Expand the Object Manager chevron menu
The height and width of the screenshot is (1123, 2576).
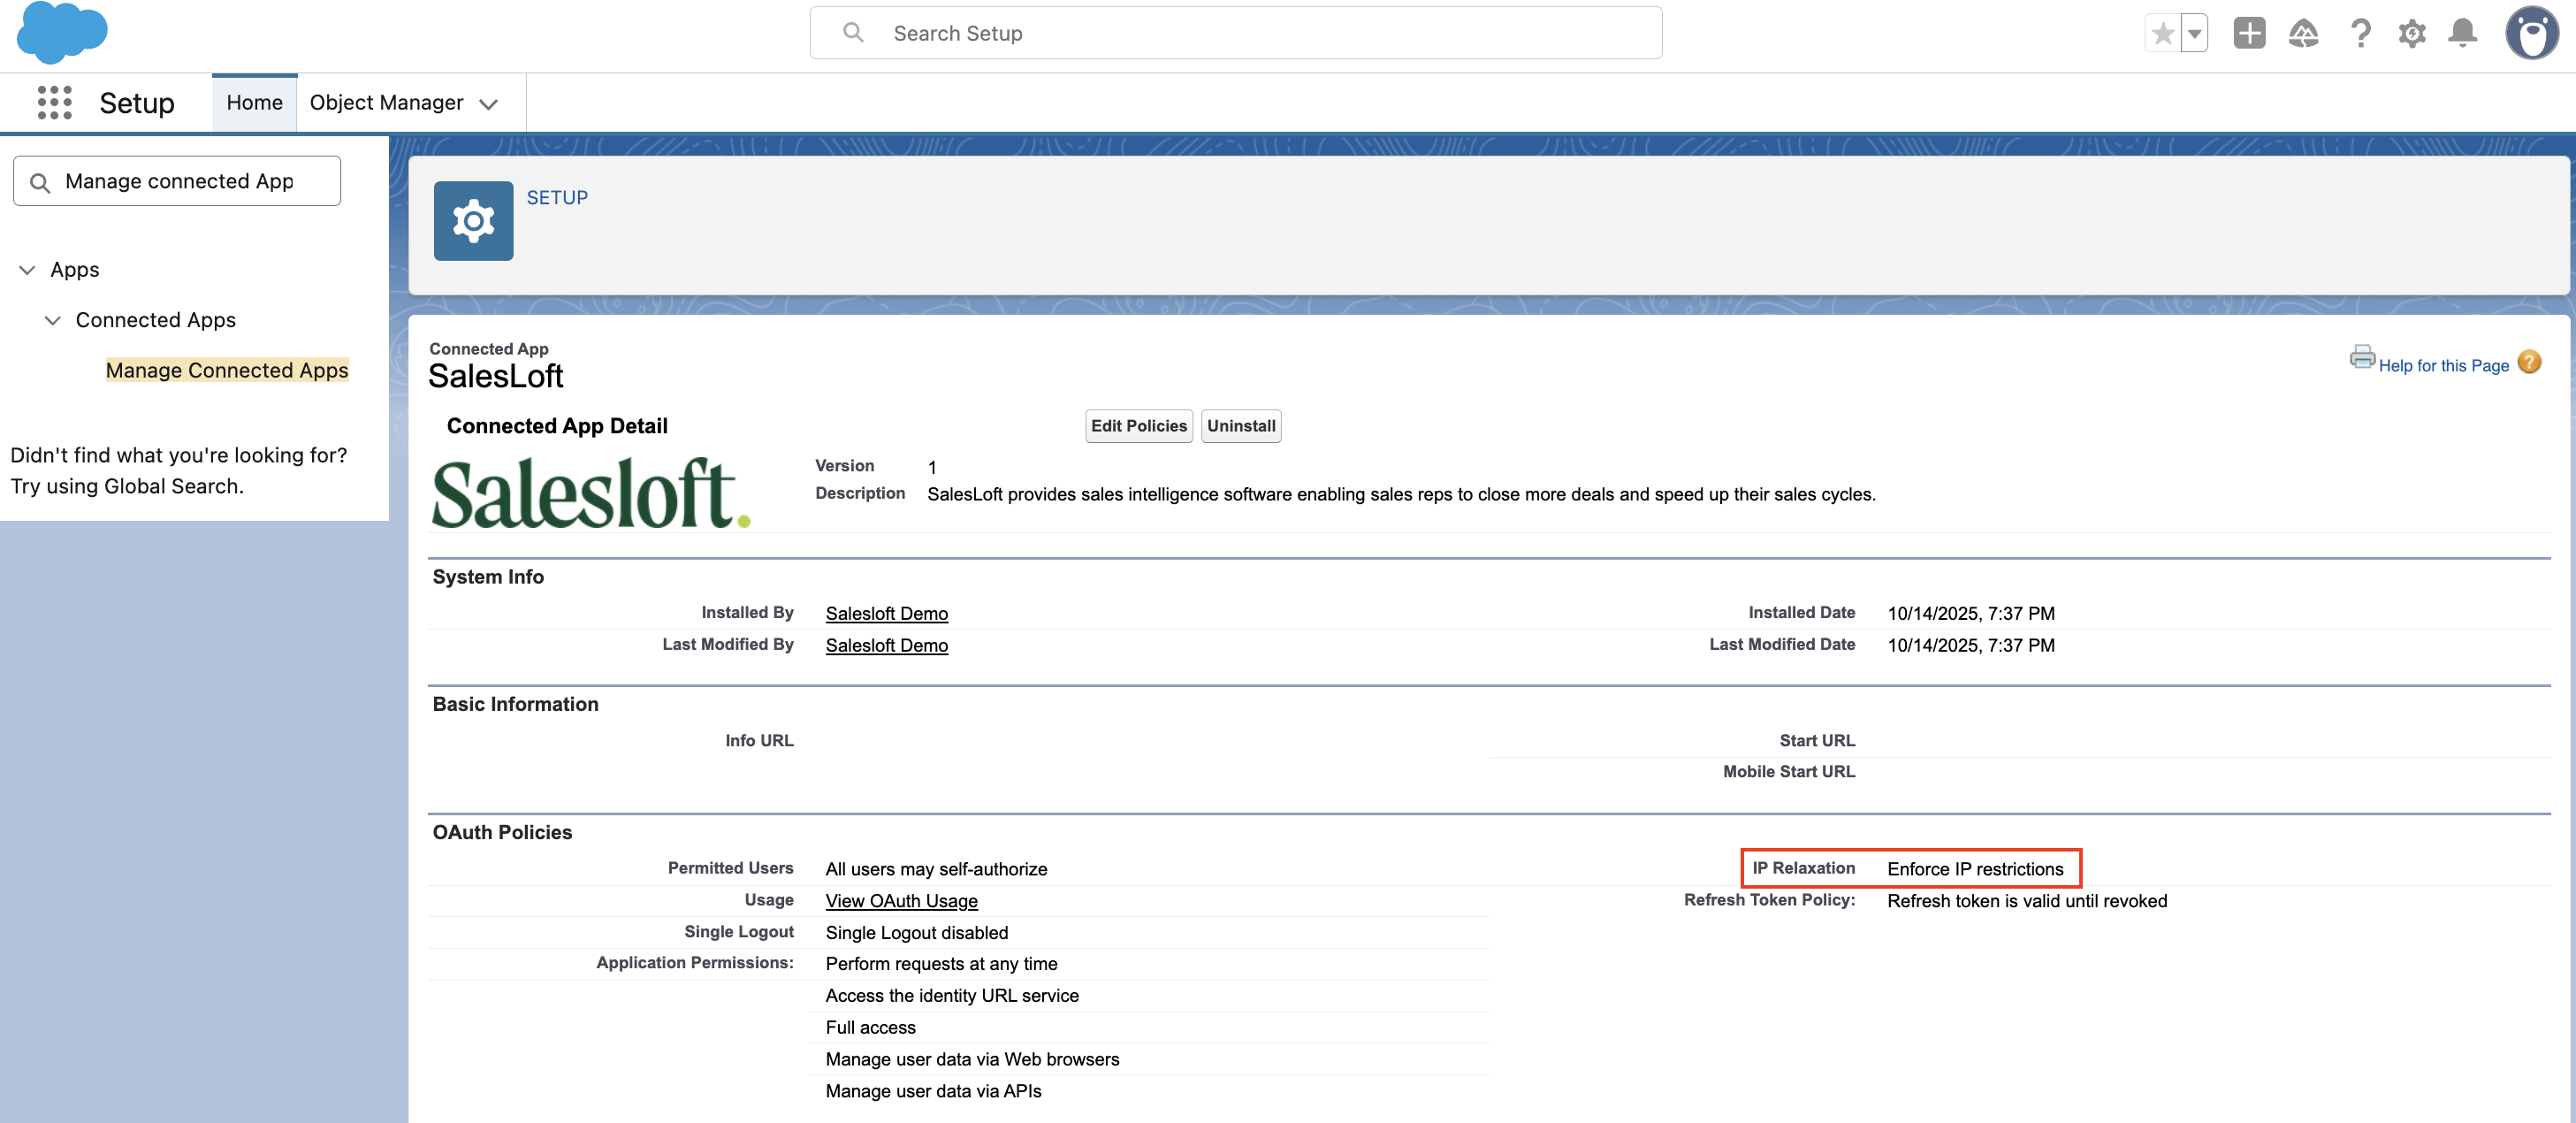click(x=489, y=104)
